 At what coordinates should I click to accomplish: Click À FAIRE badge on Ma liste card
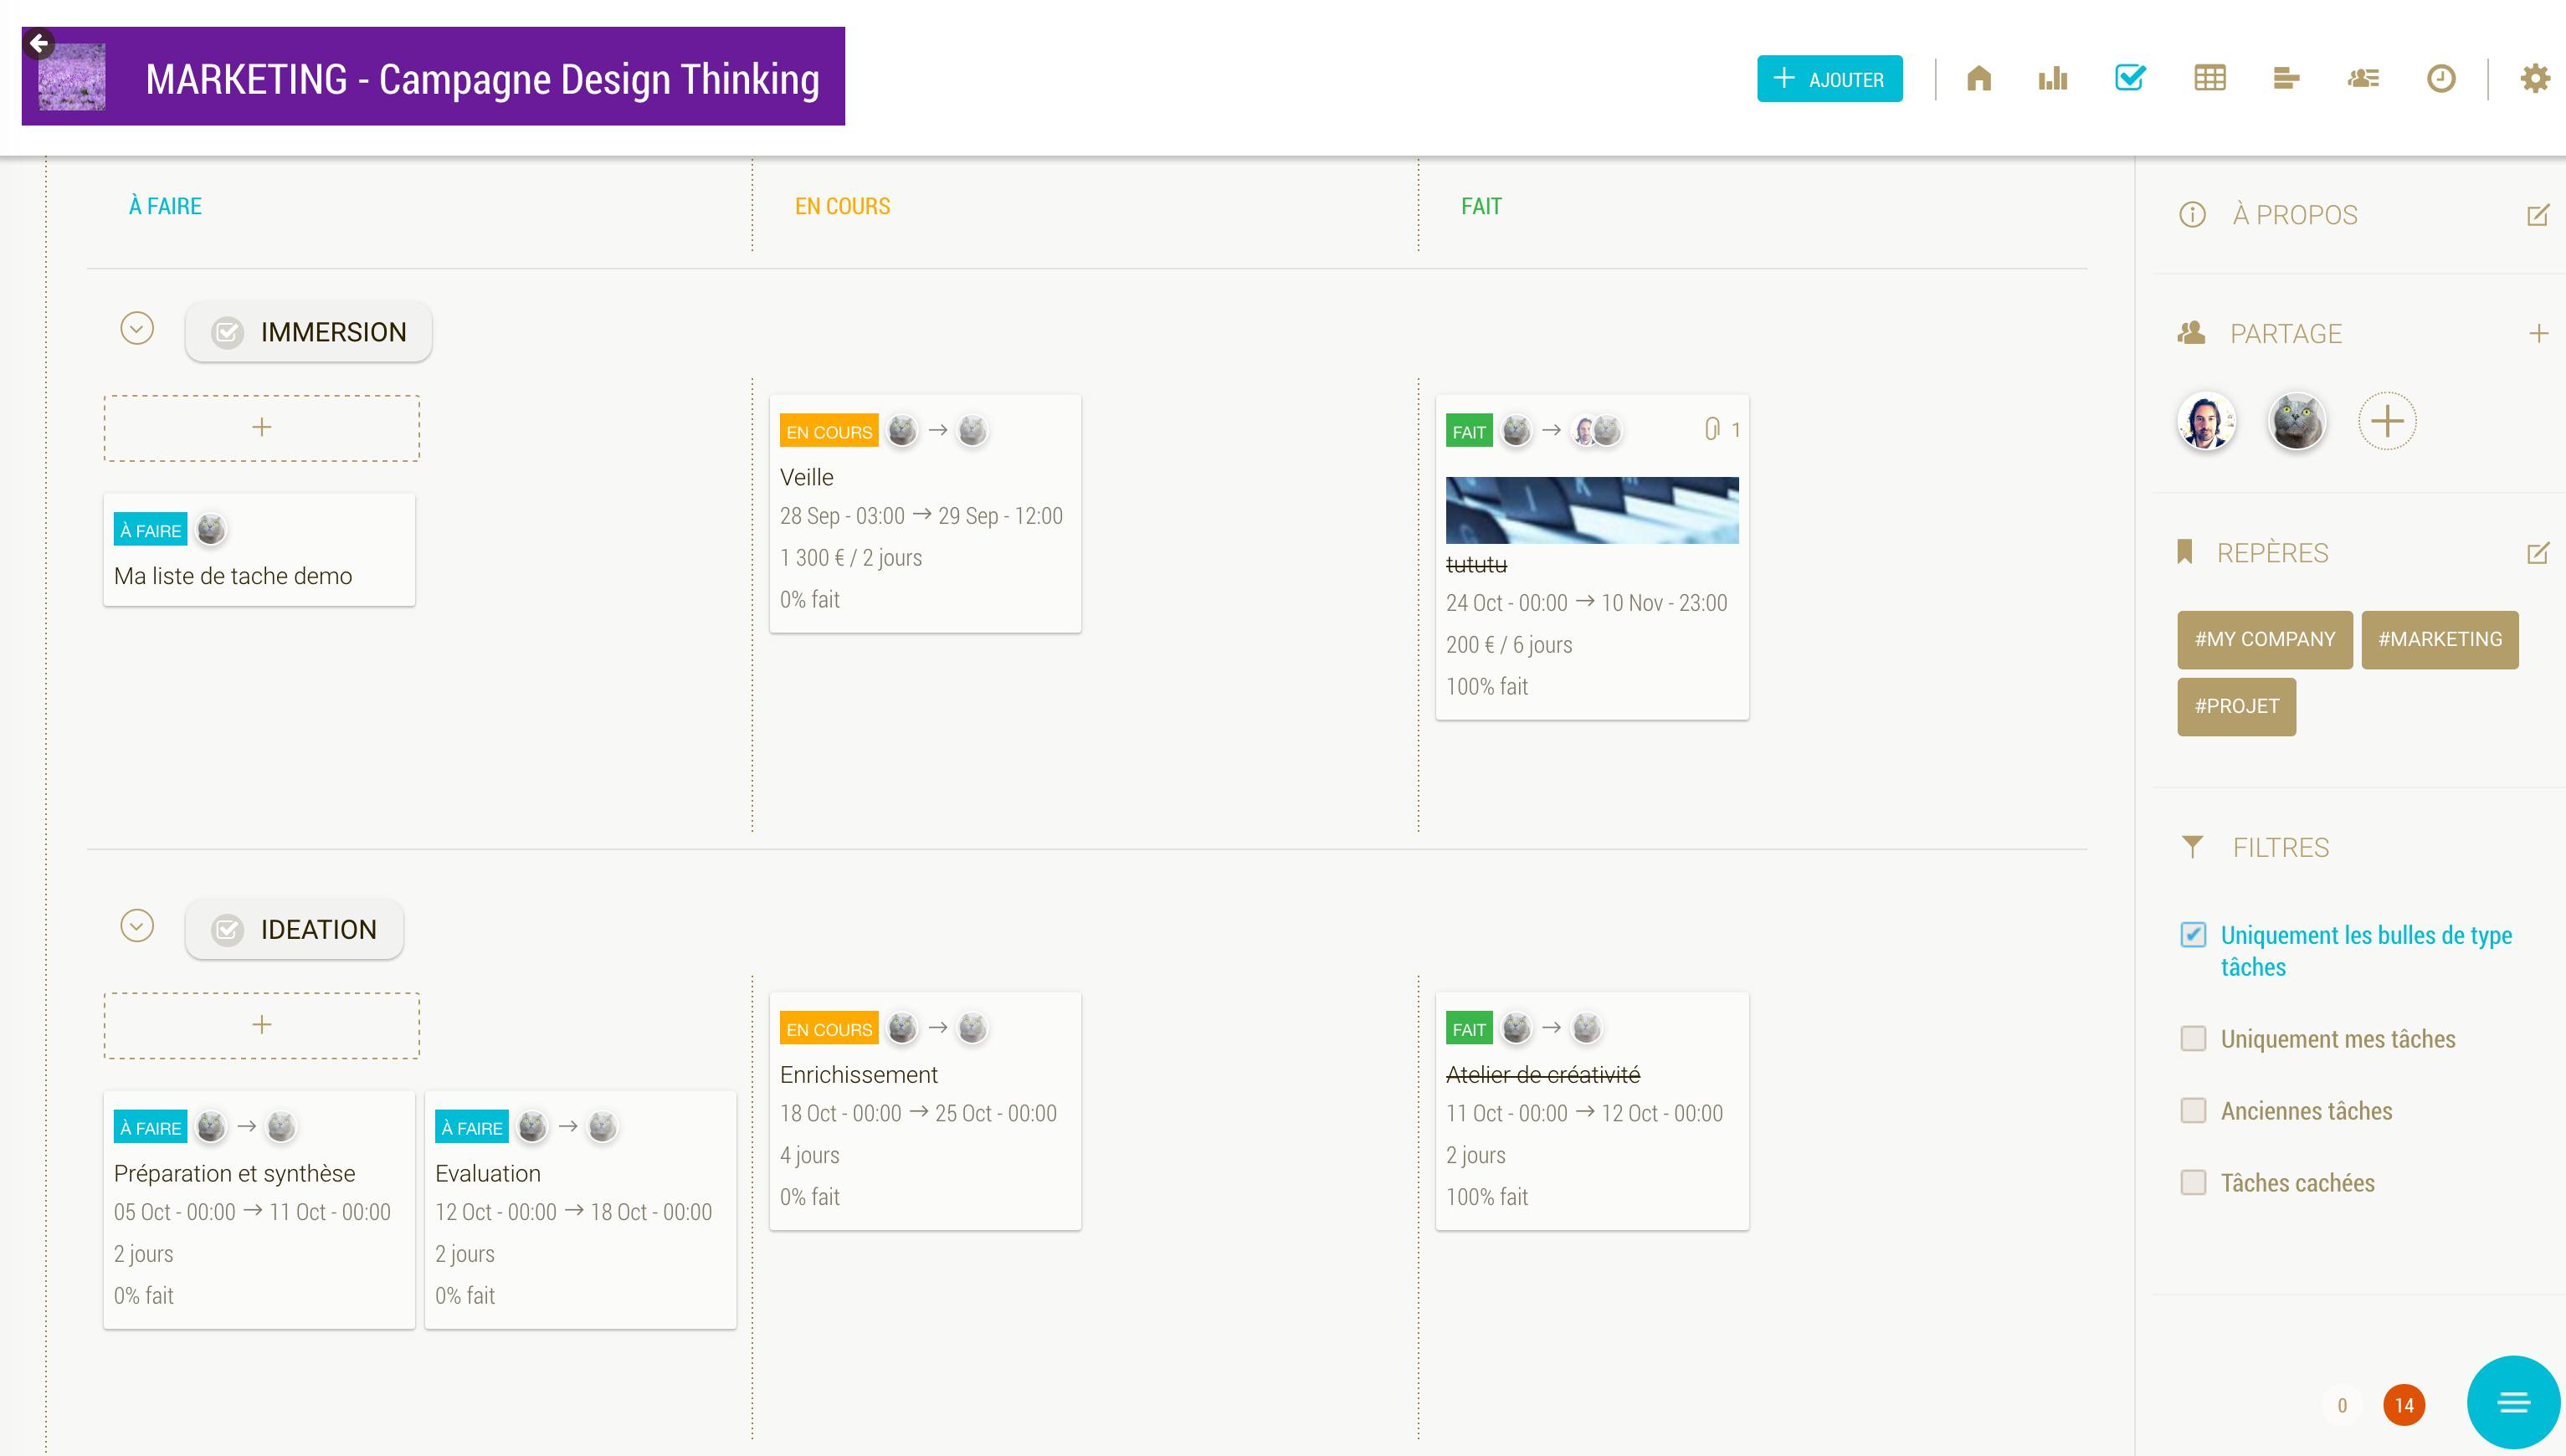(x=150, y=530)
